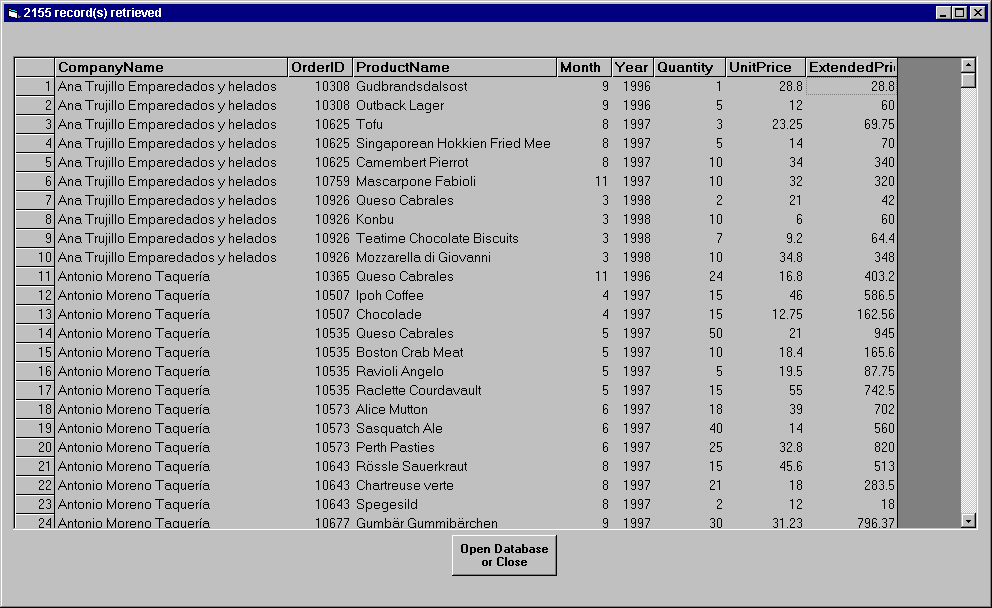Click extended price 403.2 cell
The width and height of the screenshot is (992, 608).
(852, 276)
